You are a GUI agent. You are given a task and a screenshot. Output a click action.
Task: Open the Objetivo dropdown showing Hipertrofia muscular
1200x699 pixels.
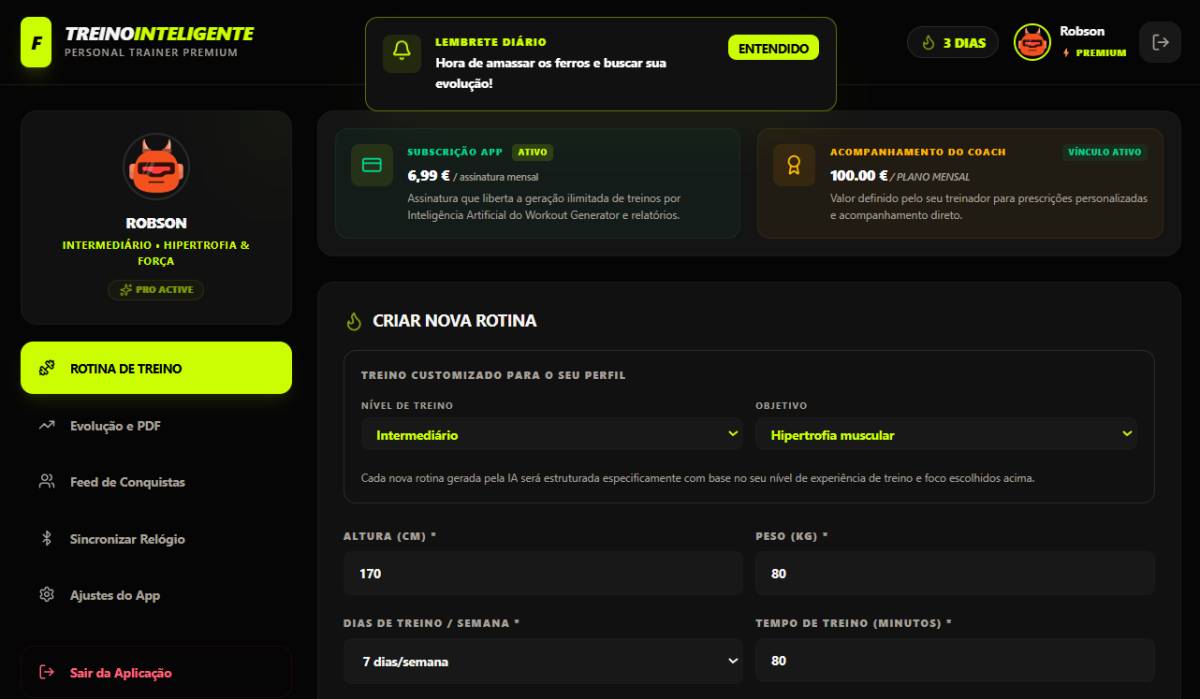point(946,435)
